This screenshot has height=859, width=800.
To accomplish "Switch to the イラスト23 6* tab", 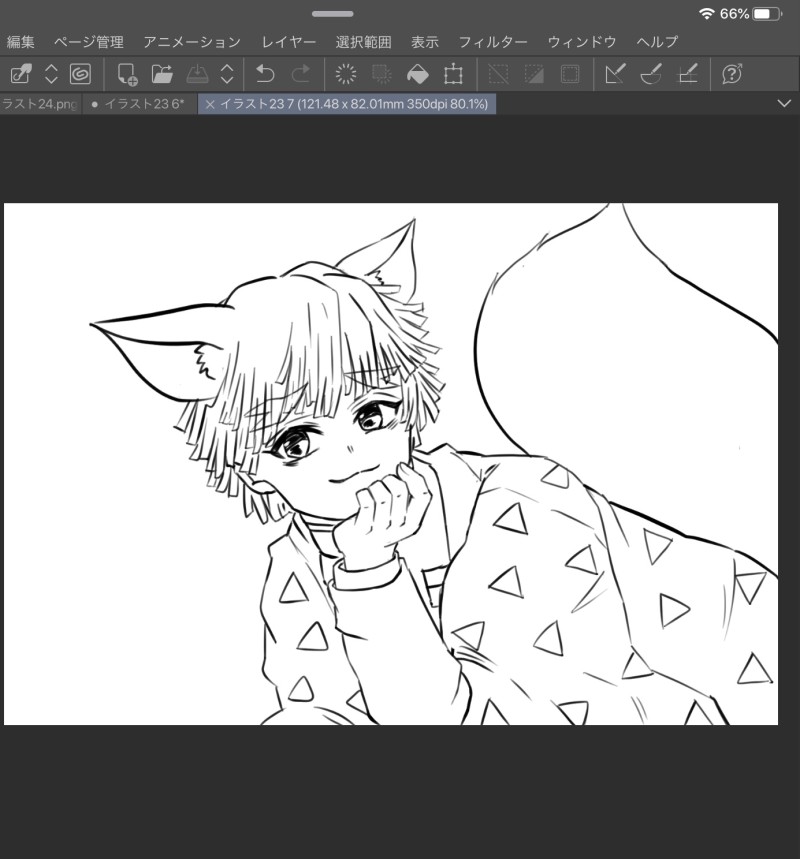I will point(139,104).
